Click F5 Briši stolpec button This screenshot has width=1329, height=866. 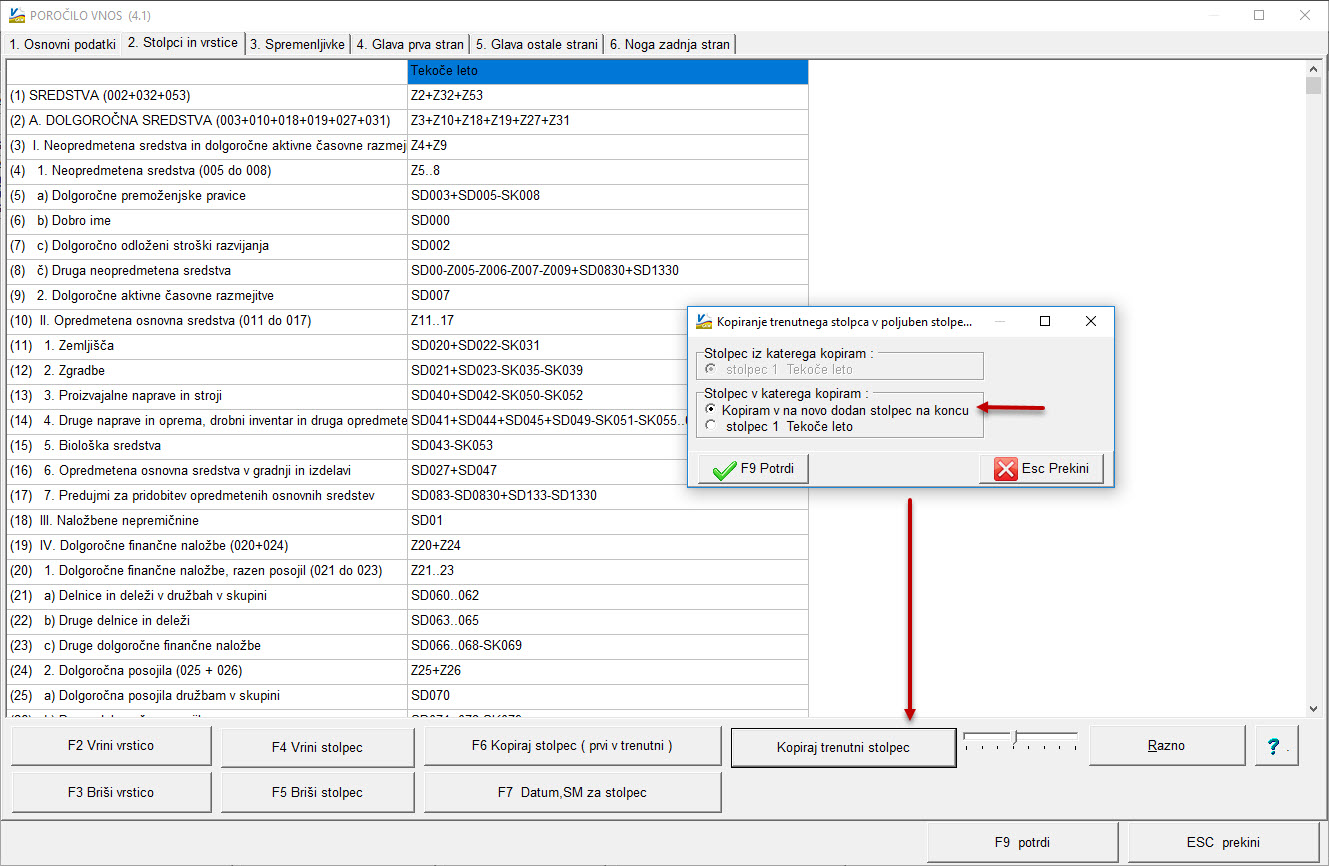317,792
